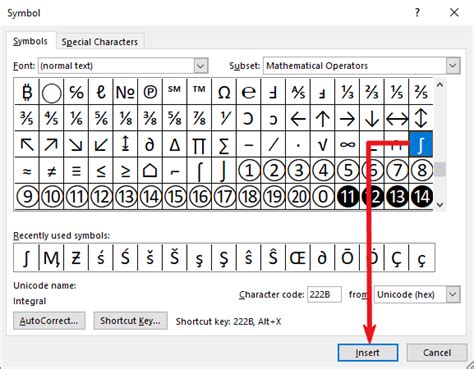Pick Ō with macron in recent symbols
This screenshot has height=369, width=474.
pyautogui.click(x=347, y=257)
